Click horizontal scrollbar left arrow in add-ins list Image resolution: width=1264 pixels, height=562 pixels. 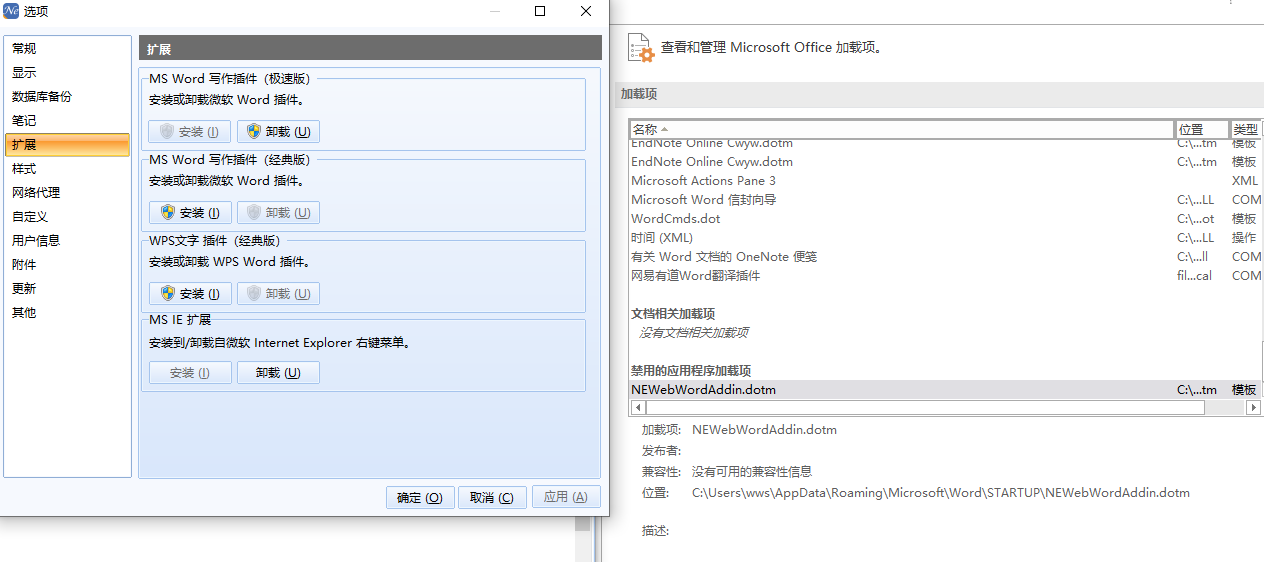[x=637, y=408]
